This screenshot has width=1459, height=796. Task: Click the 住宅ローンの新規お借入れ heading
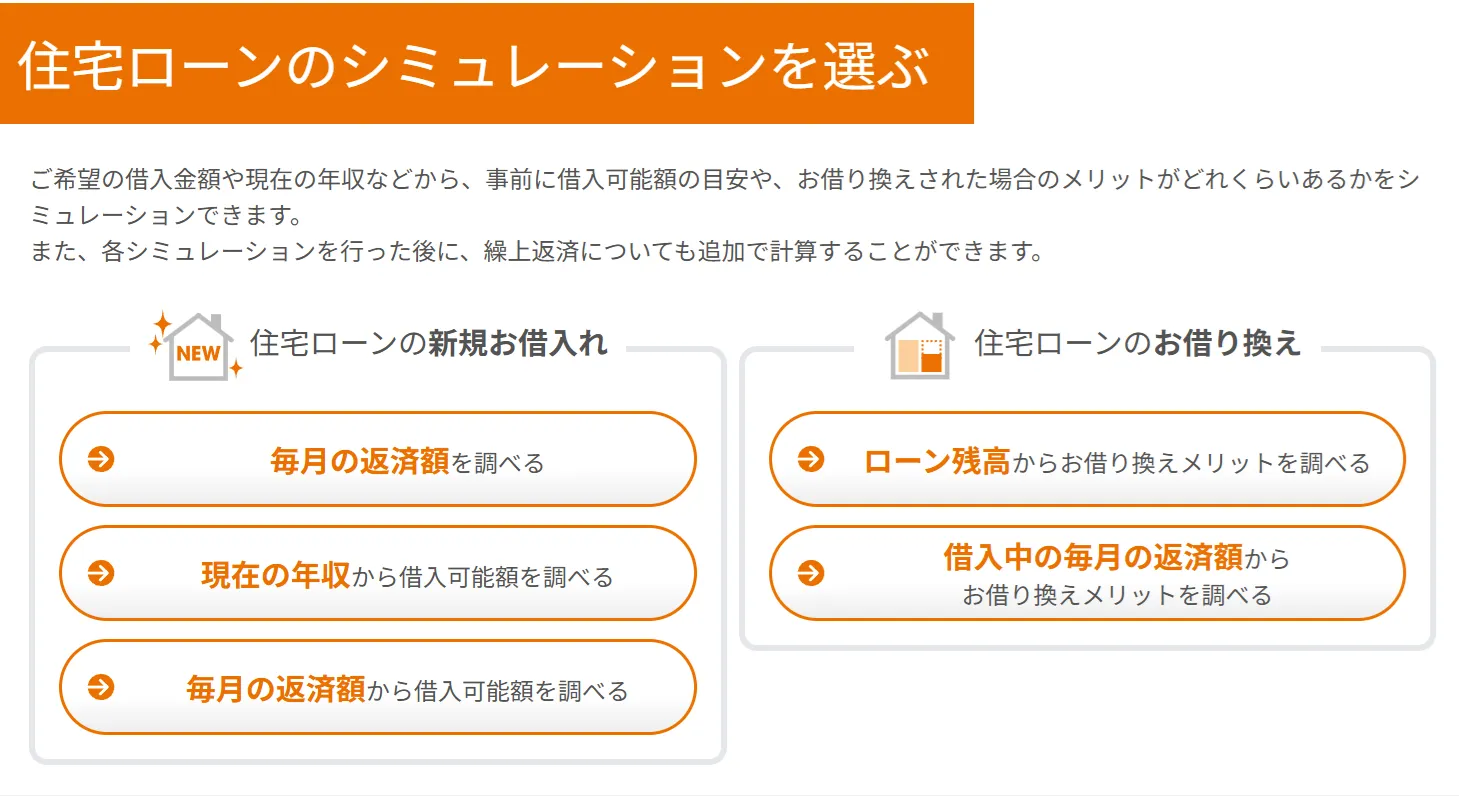pyautogui.click(x=429, y=343)
